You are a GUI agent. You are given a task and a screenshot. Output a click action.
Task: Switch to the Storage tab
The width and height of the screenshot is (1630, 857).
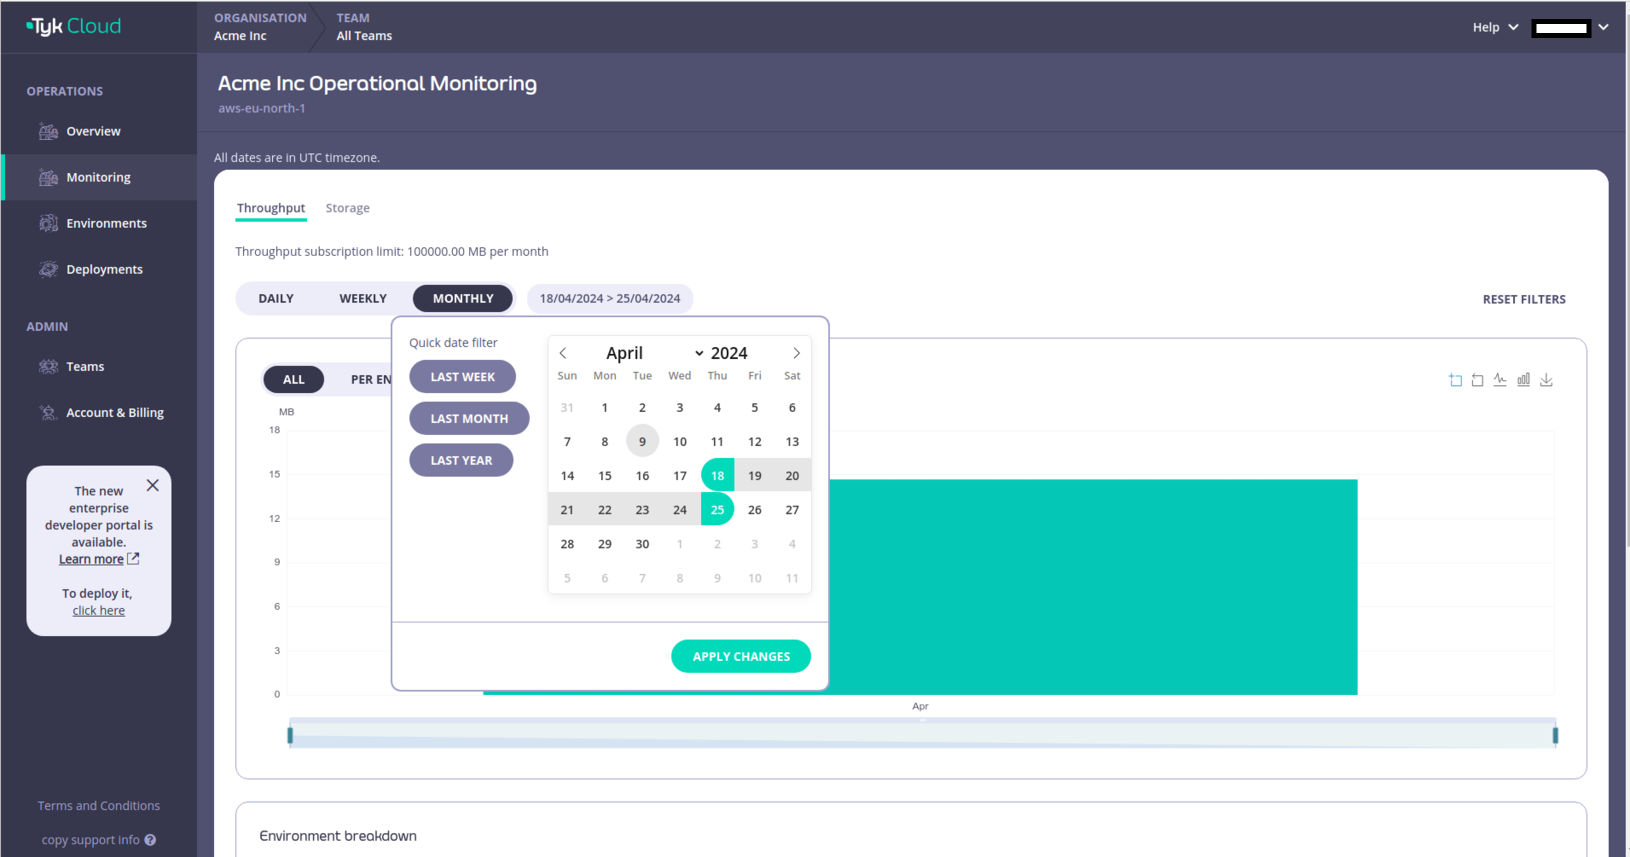(x=347, y=208)
